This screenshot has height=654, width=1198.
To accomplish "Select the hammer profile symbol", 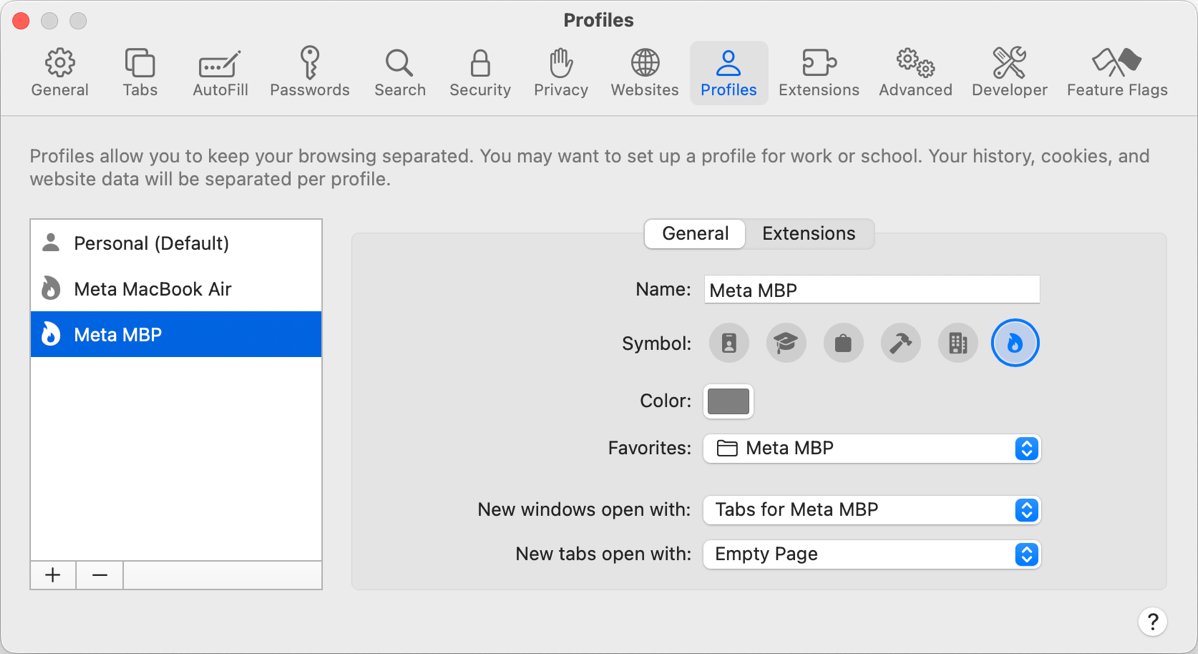I will tap(900, 343).
